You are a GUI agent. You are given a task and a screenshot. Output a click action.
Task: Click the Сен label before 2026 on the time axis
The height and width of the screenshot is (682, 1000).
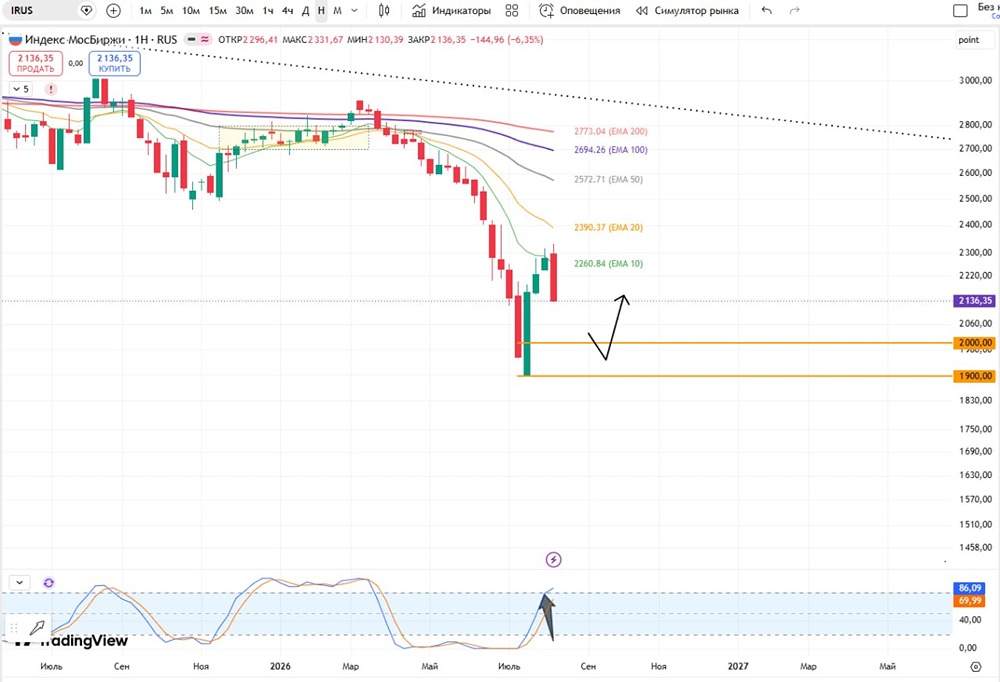(x=121, y=666)
